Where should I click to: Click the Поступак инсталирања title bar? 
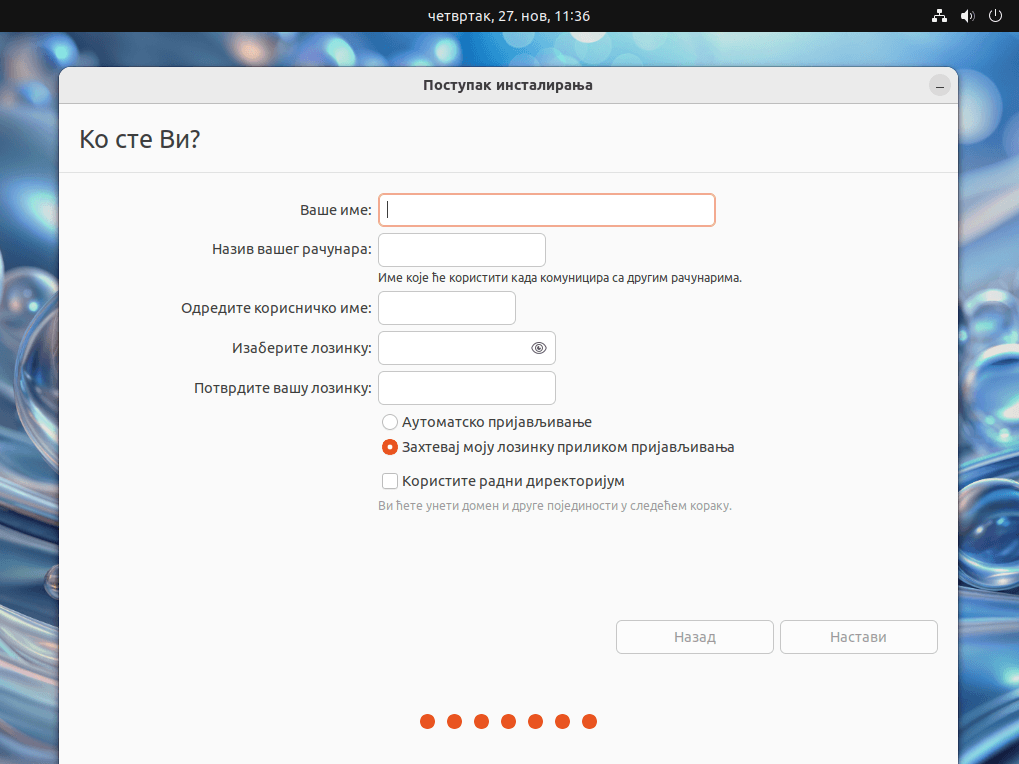pyautogui.click(x=508, y=85)
